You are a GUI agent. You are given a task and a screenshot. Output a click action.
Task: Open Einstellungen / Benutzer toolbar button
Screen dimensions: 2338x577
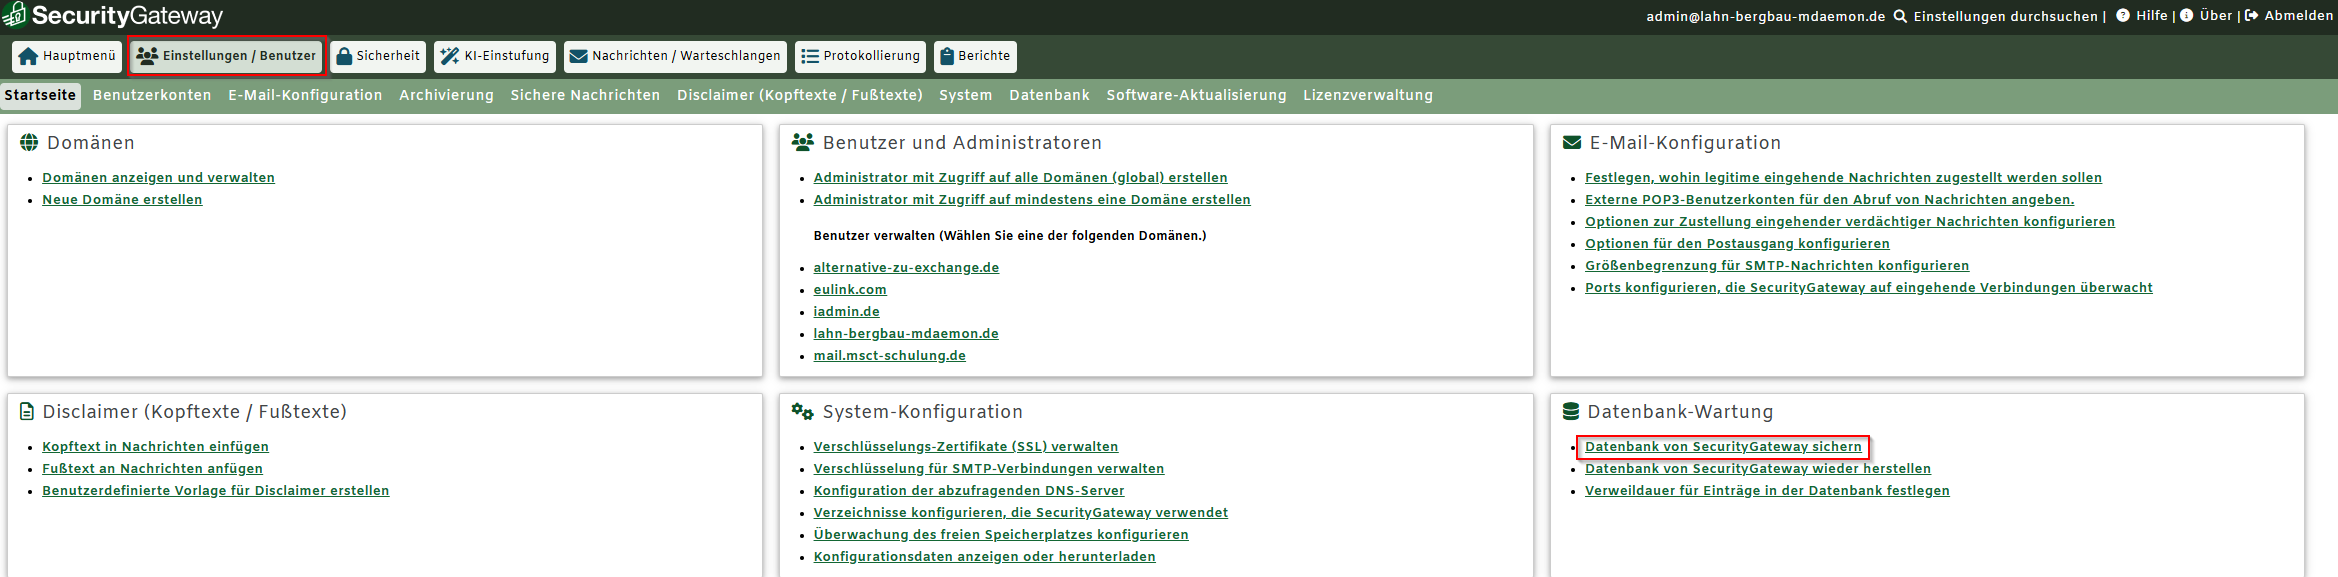click(227, 56)
